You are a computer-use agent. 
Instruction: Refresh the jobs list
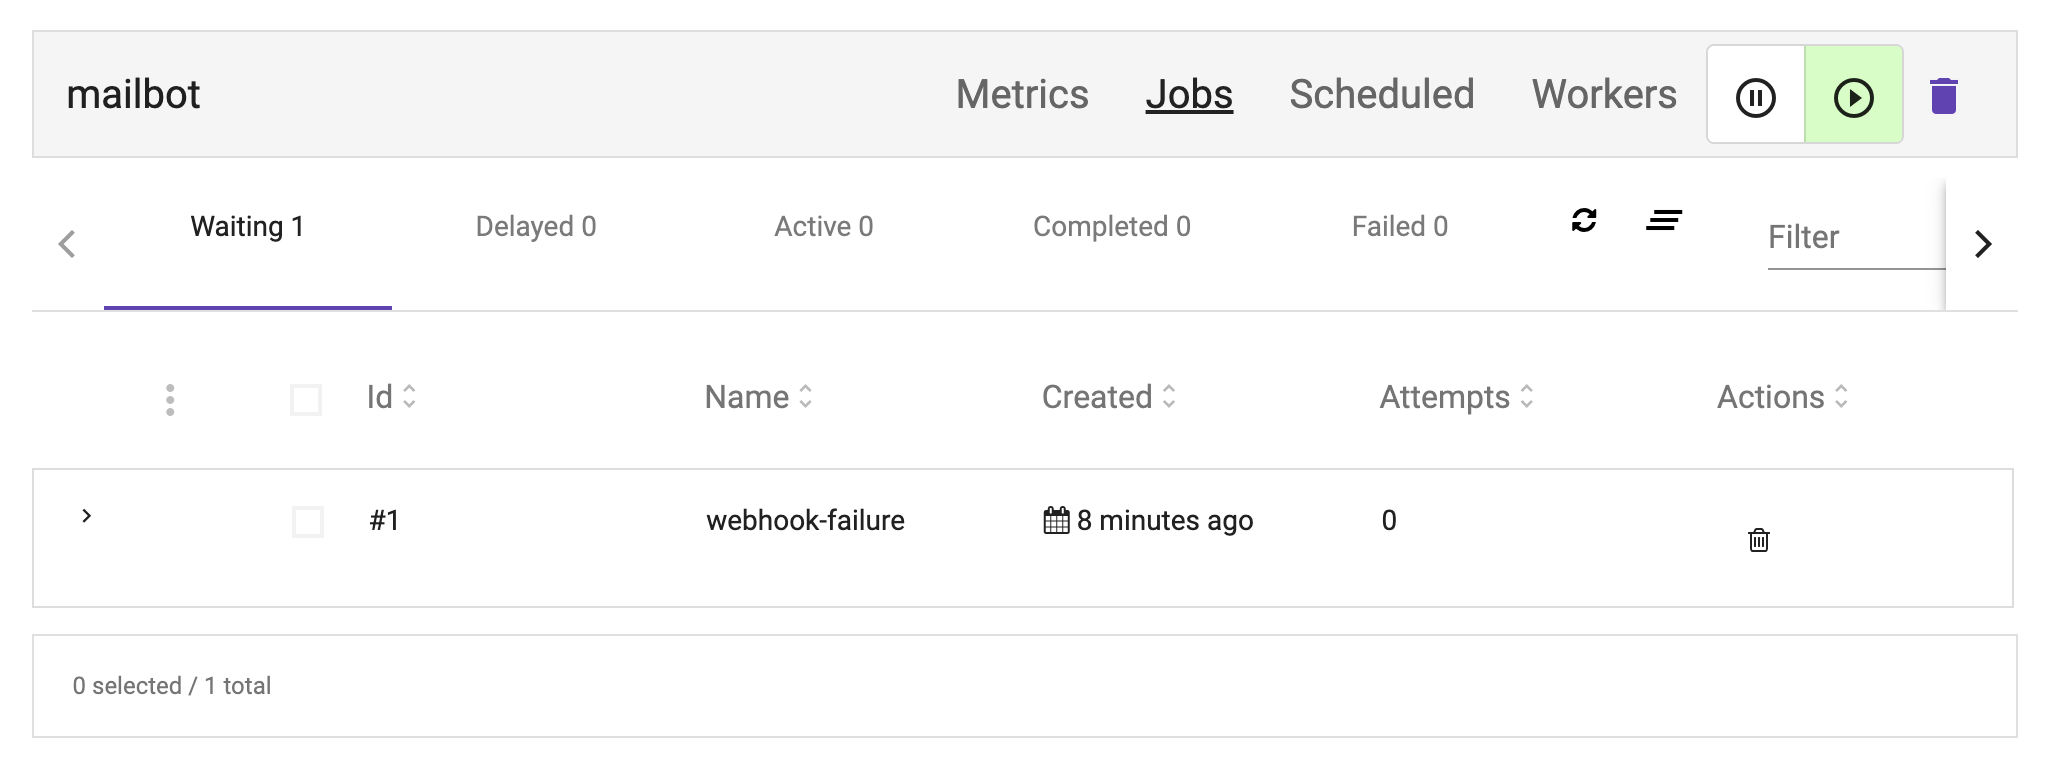(x=1584, y=220)
